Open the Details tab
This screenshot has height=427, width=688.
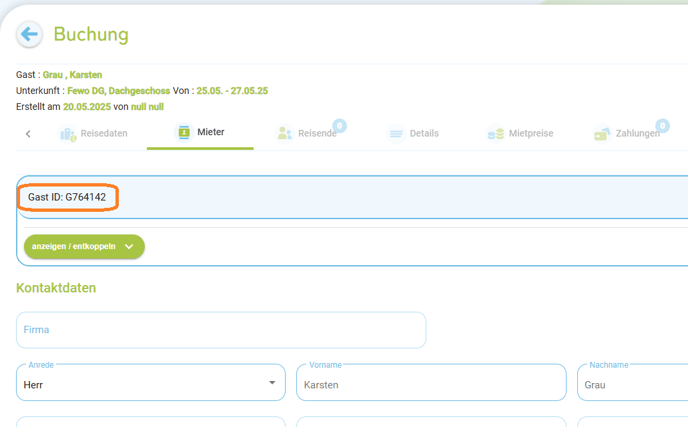coord(413,133)
